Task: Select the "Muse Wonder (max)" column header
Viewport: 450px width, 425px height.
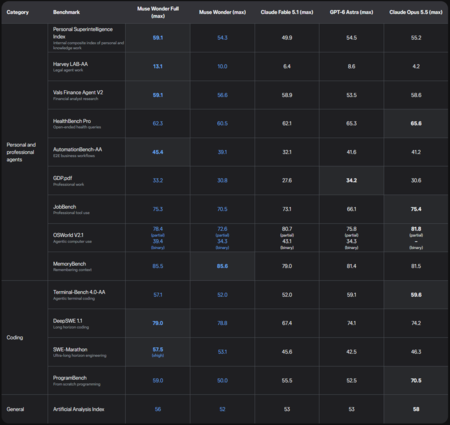Action: [x=222, y=12]
